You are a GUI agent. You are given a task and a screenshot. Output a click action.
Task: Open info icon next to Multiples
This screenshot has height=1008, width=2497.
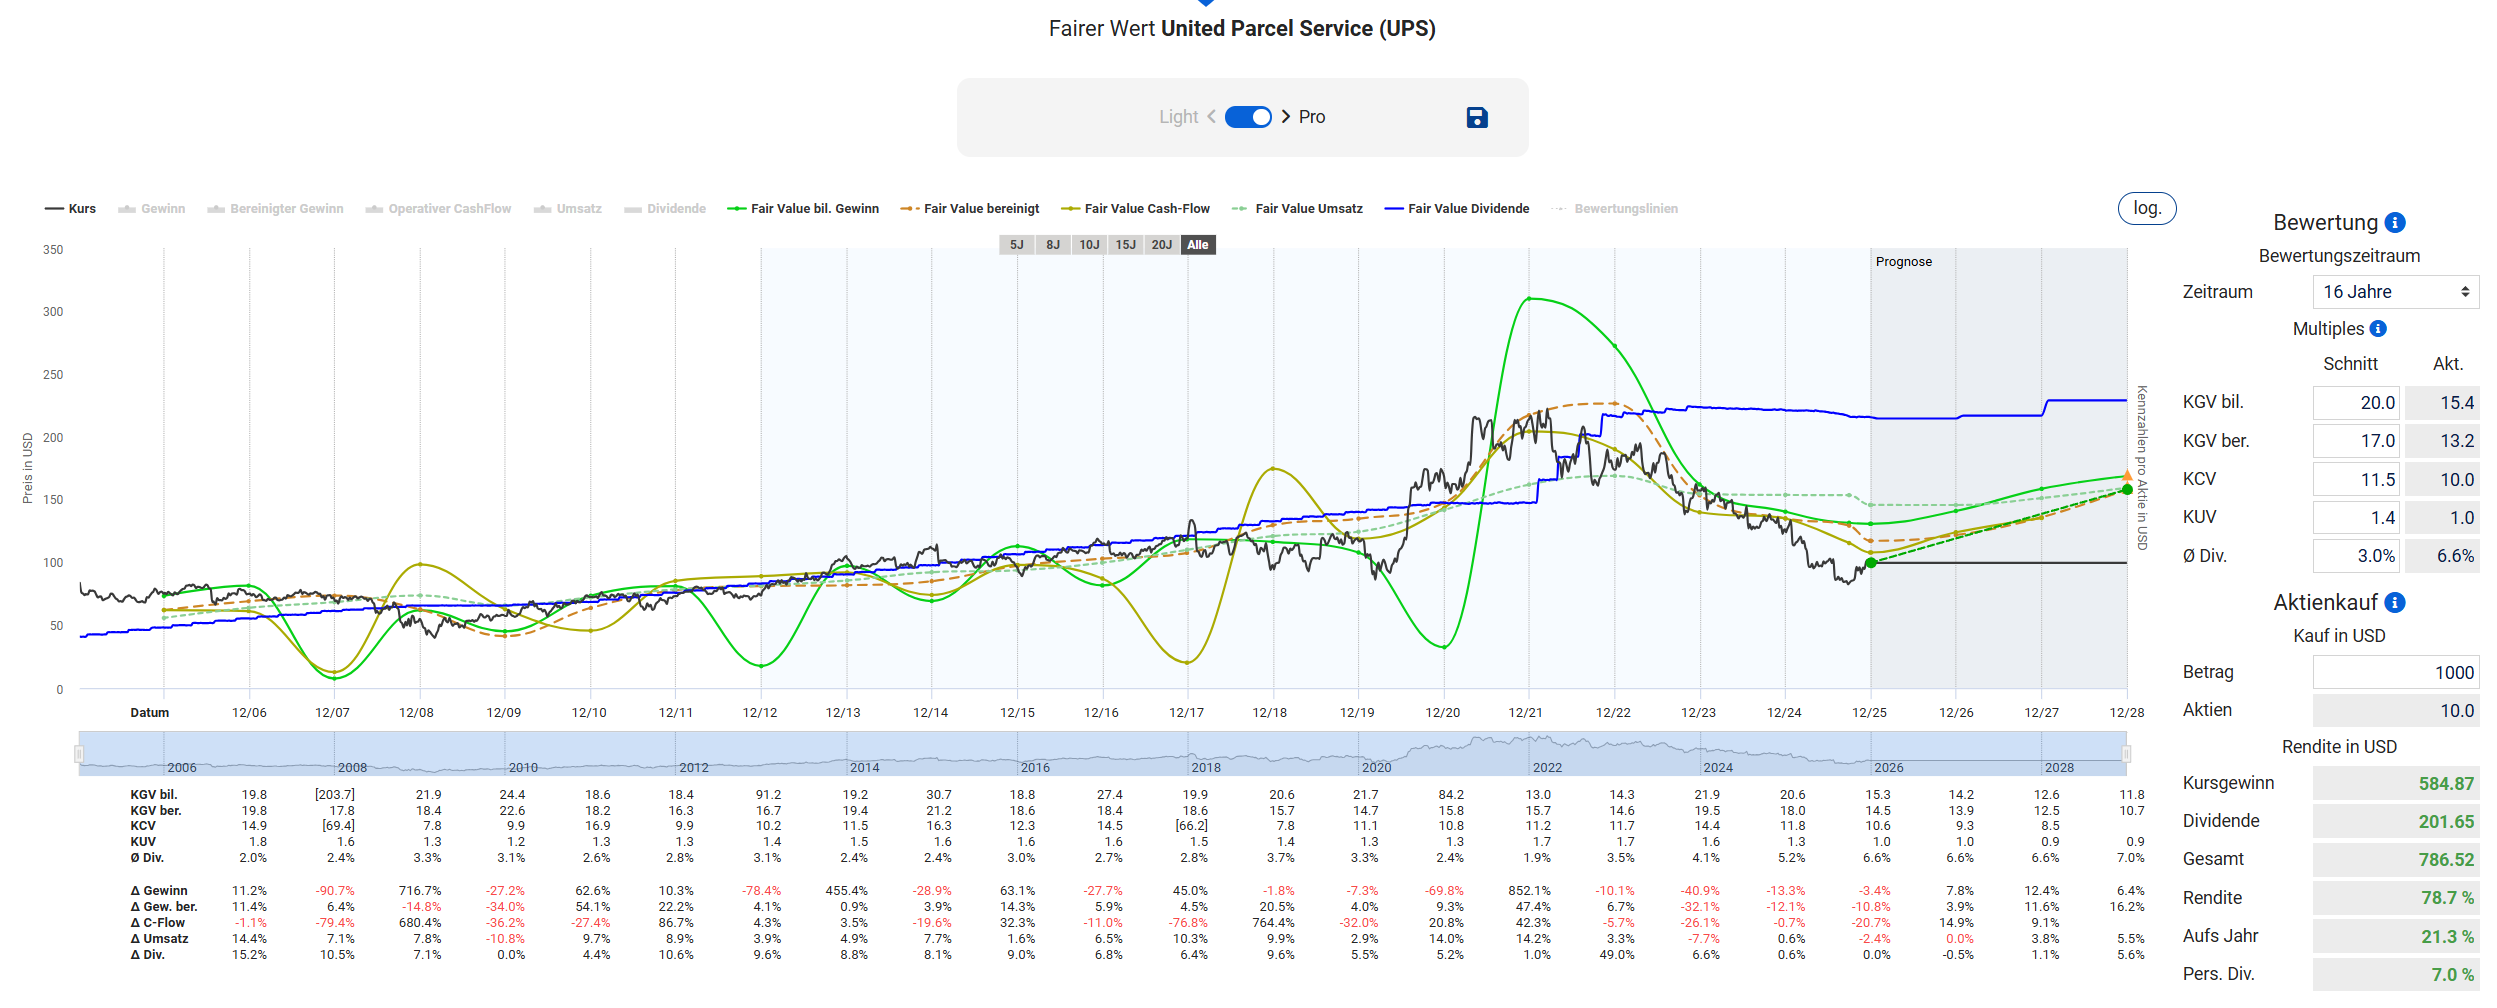click(2378, 329)
